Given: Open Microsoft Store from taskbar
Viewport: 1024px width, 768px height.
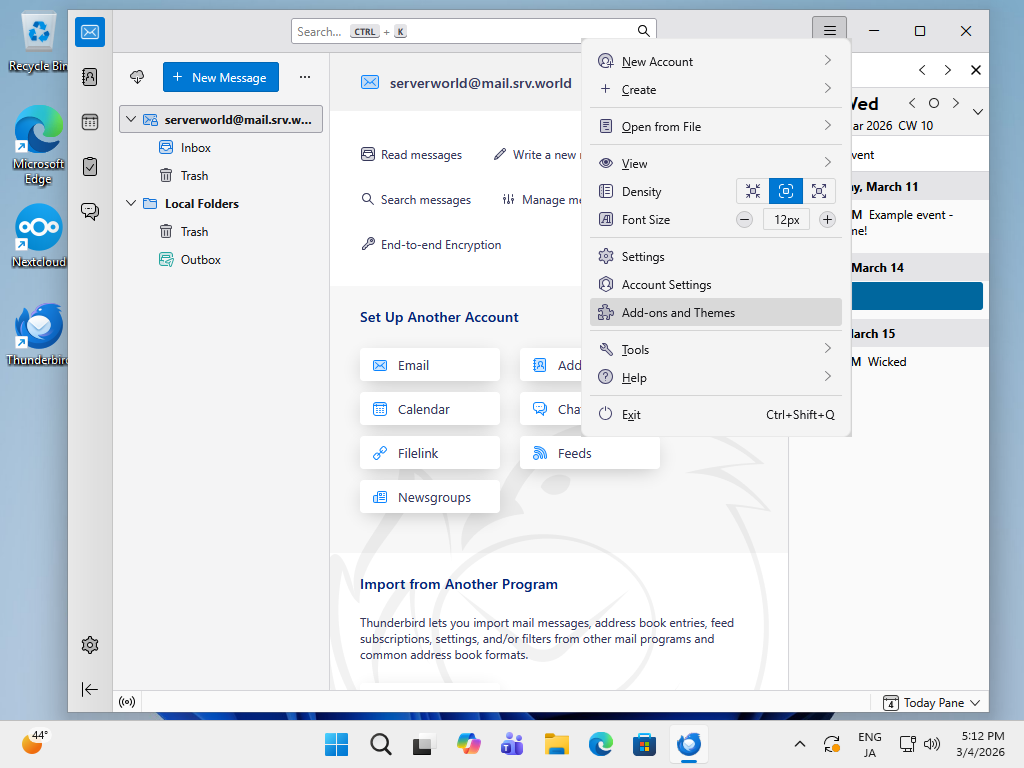Looking at the screenshot, I should 645,744.
